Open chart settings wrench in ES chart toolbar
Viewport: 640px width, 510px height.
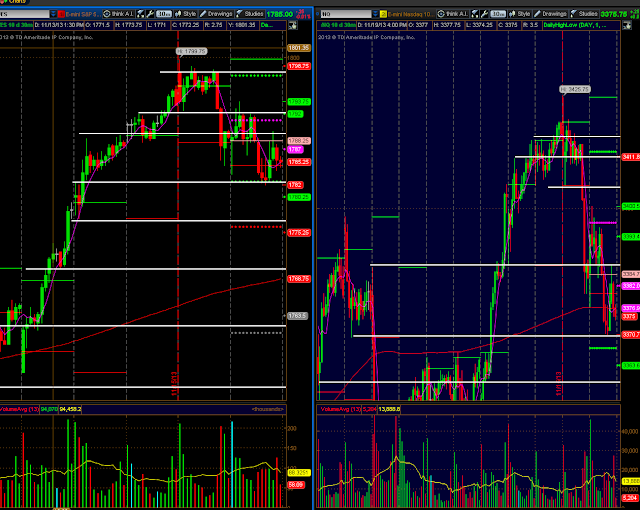[150, 14]
